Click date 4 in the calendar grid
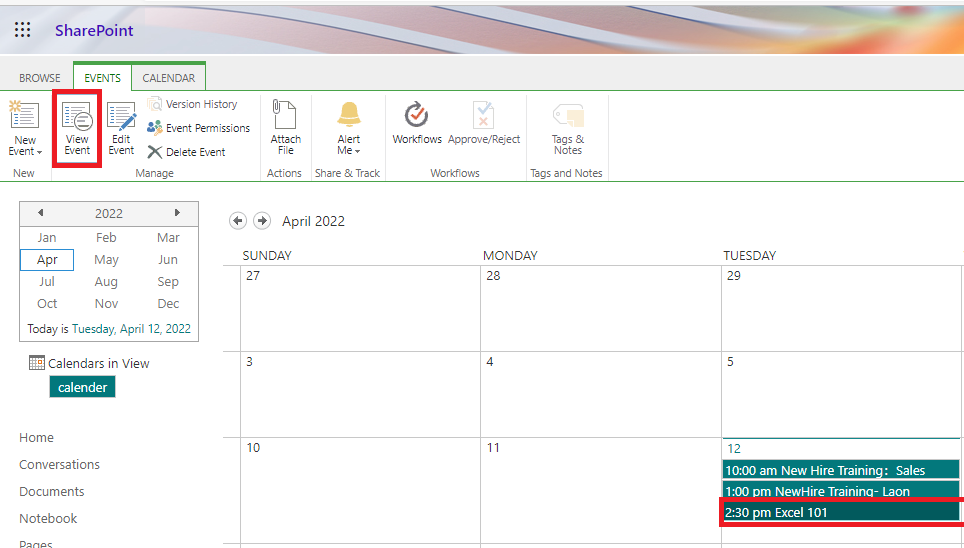Viewport: 964px width, 548px height. coord(489,362)
